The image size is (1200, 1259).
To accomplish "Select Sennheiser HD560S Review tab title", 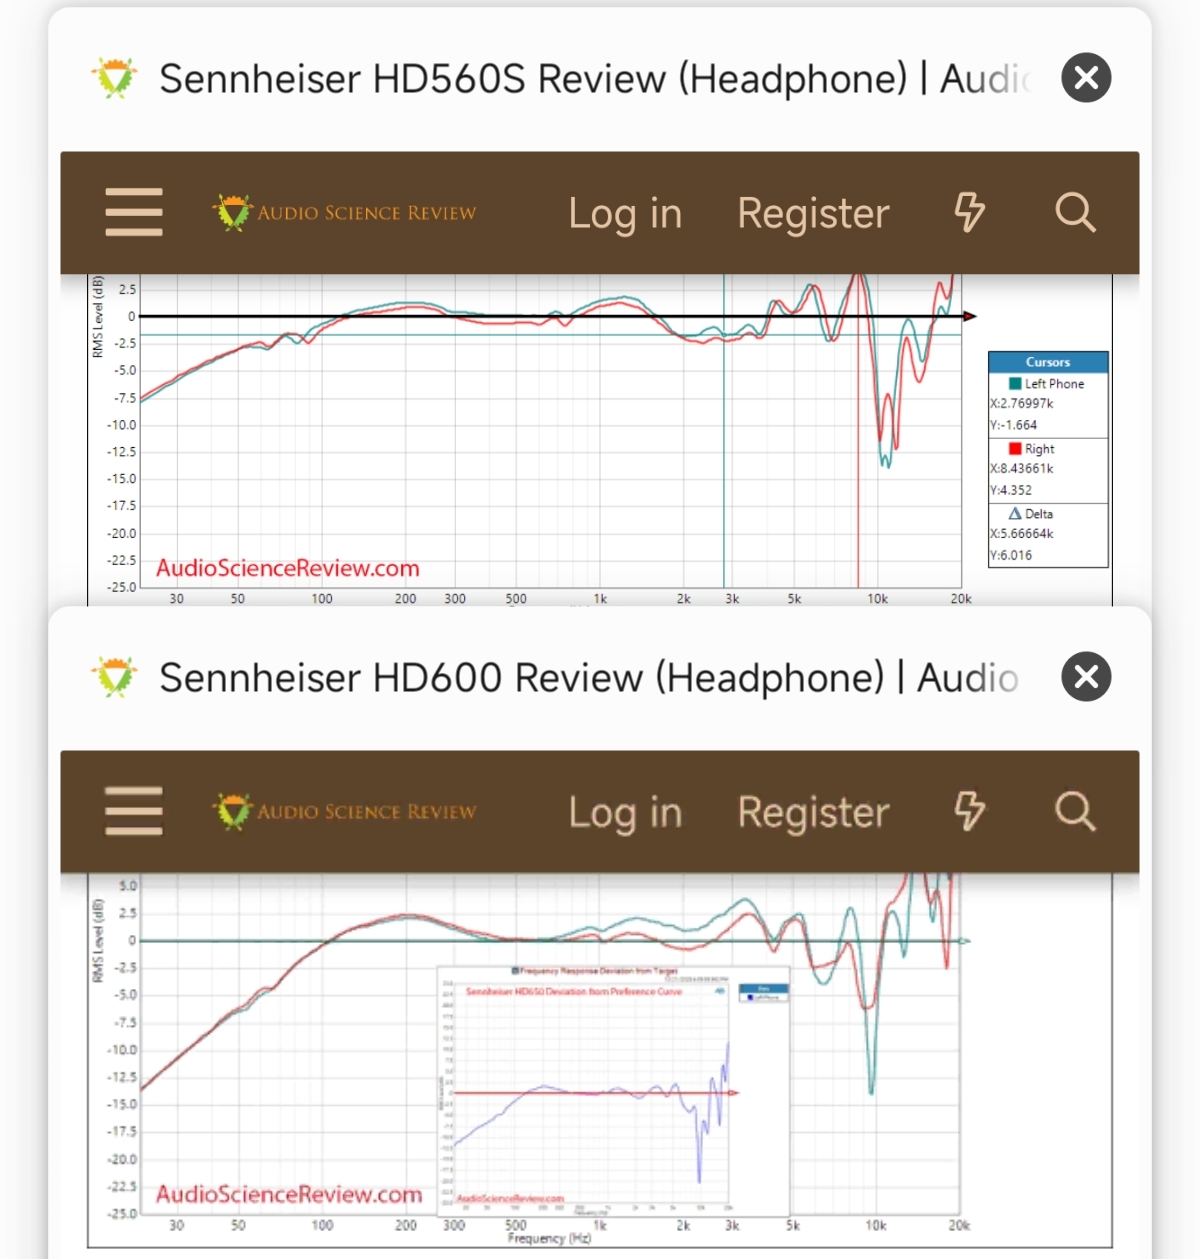I will pyautogui.click(x=595, y=78).
